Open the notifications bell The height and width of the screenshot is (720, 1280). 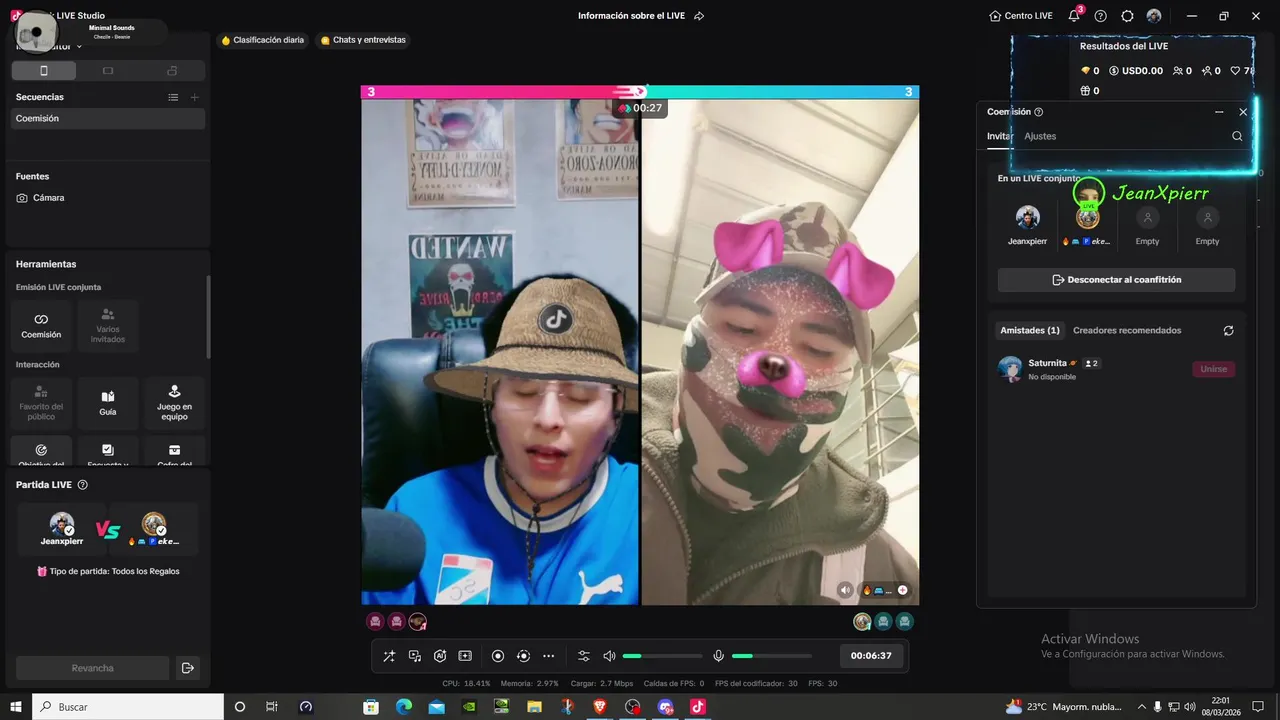pyautogui.click(x=1075, y=16)
